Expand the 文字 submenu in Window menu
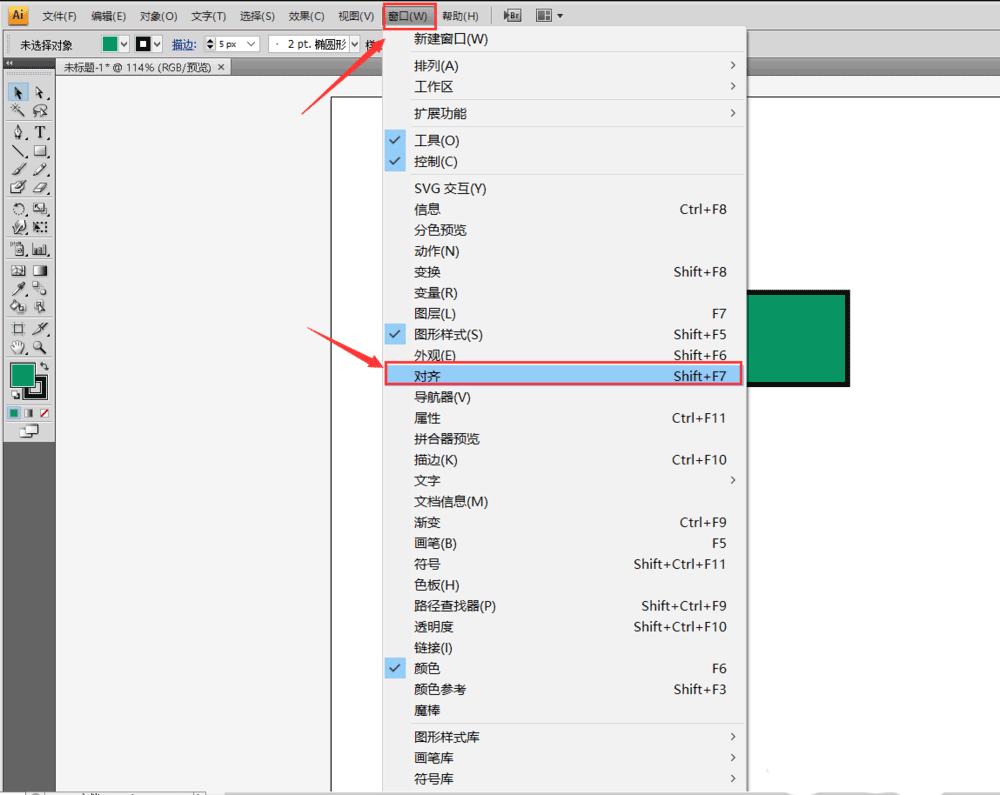Screen dimensions: 1000x795 point(564,480)
